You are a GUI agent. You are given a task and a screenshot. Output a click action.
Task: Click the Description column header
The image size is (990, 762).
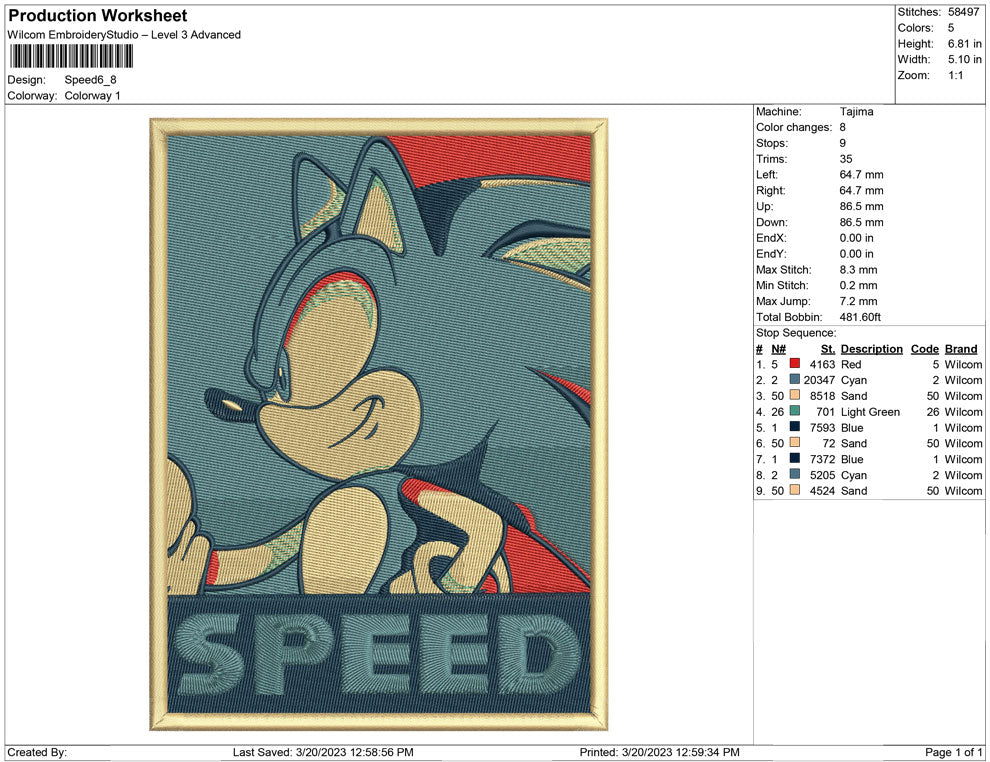click(871, 348)
